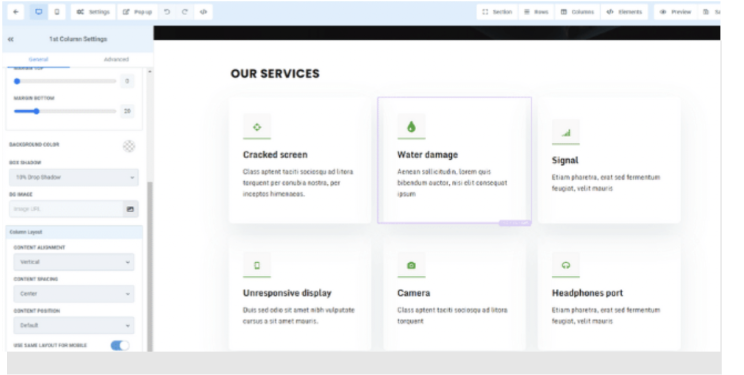744x375 pixels.
Task: Open the custom code editor icon
Action: [x=203, y=12]
